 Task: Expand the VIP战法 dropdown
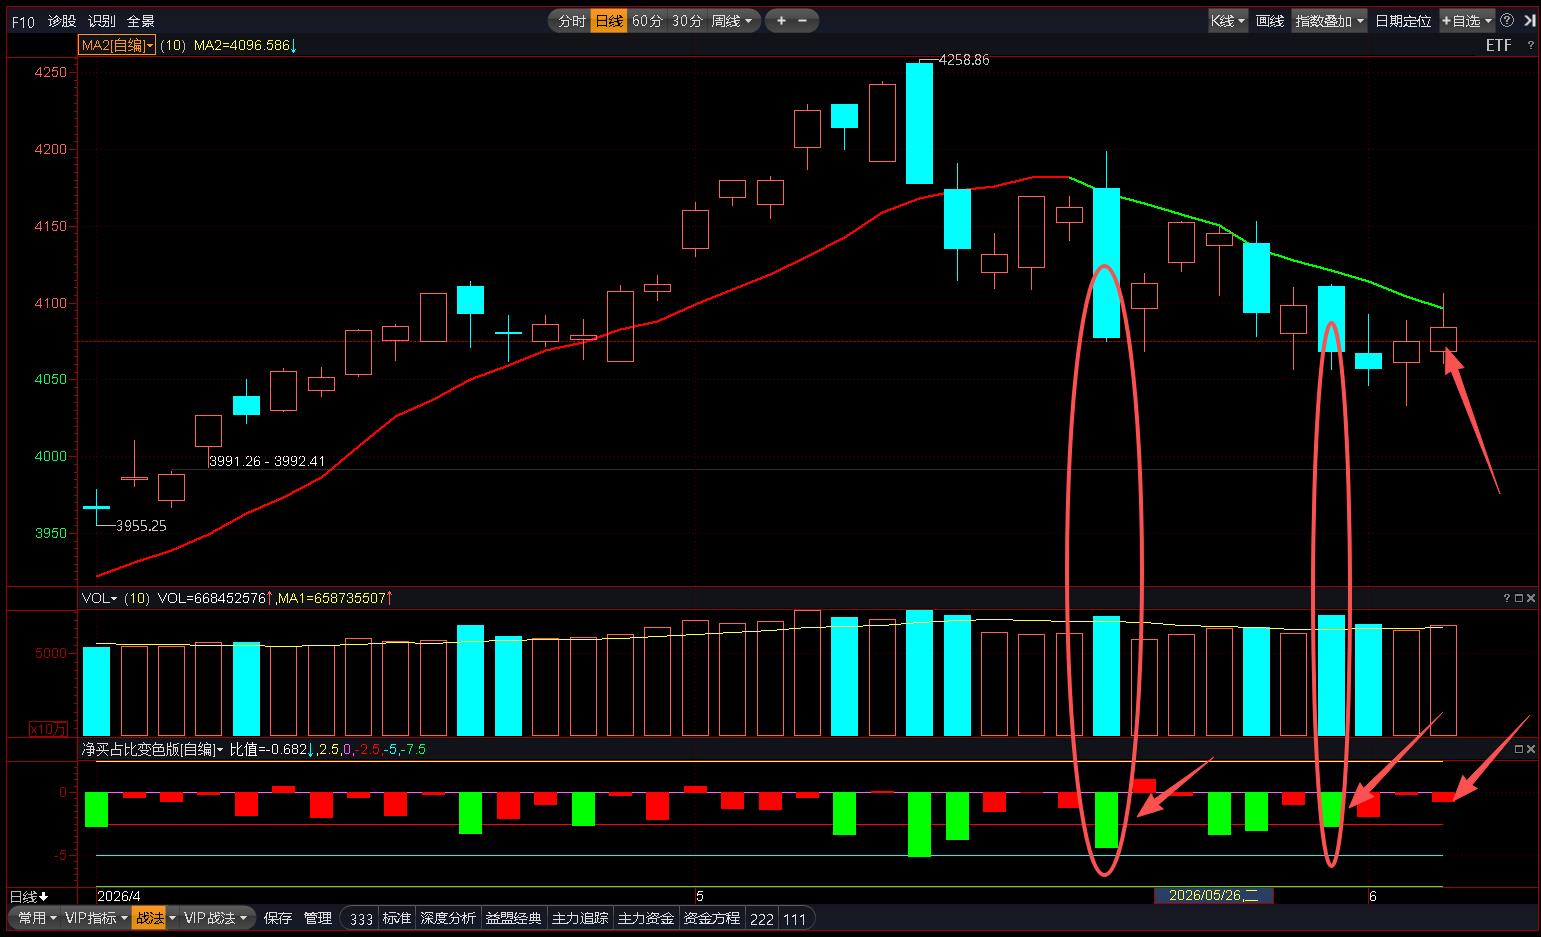pos(216,918)
